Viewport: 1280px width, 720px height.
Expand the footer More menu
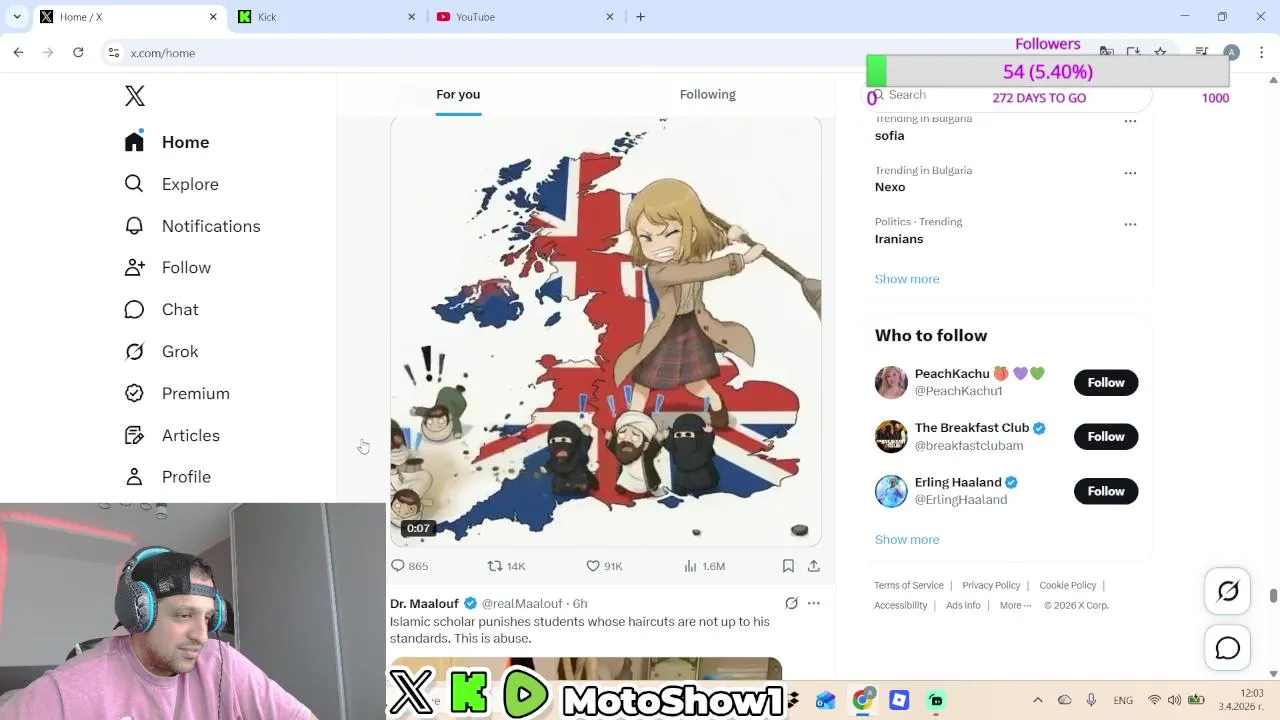tap(1015, 605)
